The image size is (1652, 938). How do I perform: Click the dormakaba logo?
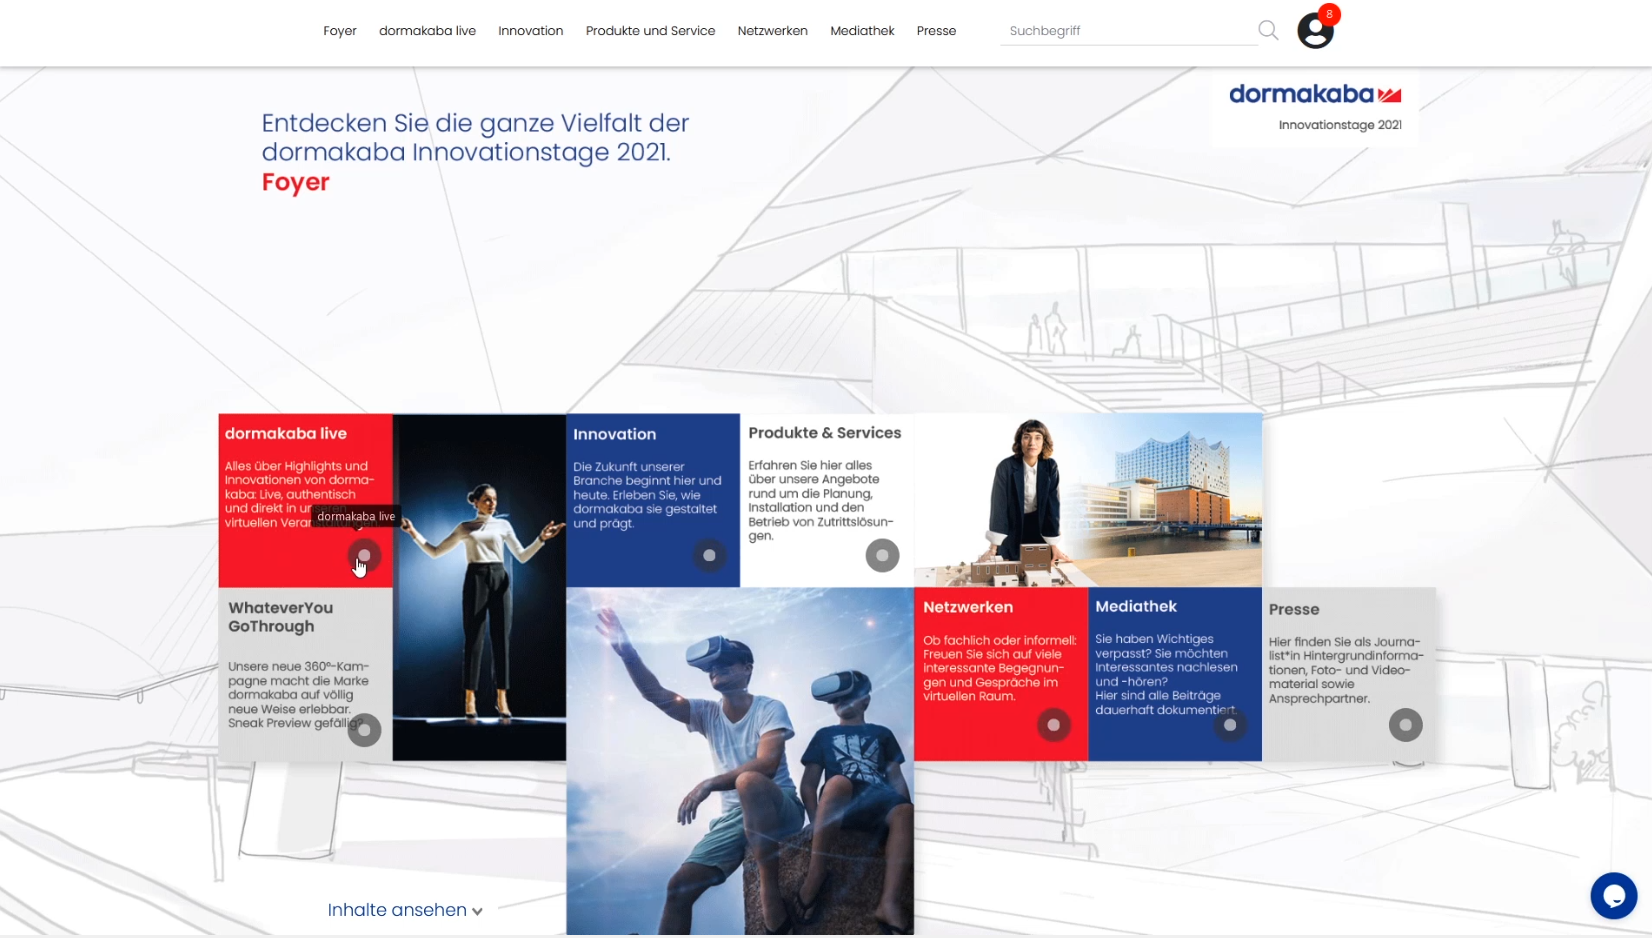(x=1315, y=94)
